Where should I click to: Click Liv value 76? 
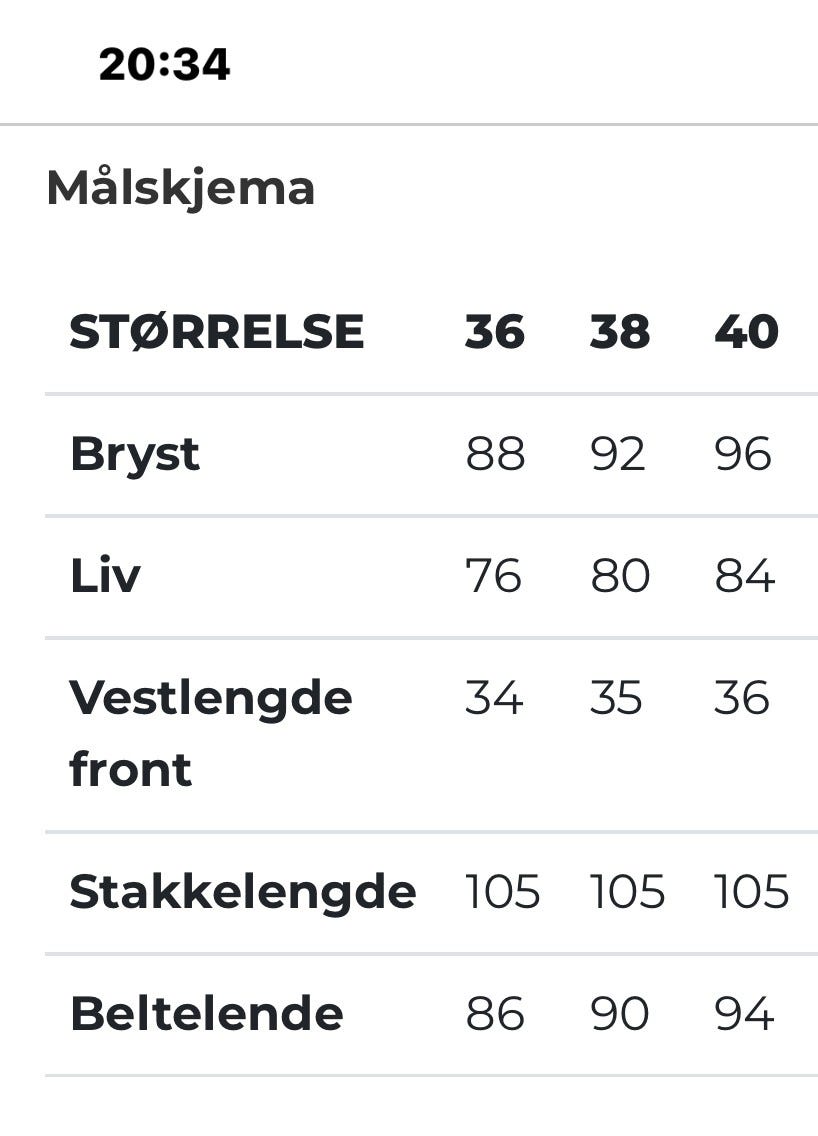click(x=493, y=576)
